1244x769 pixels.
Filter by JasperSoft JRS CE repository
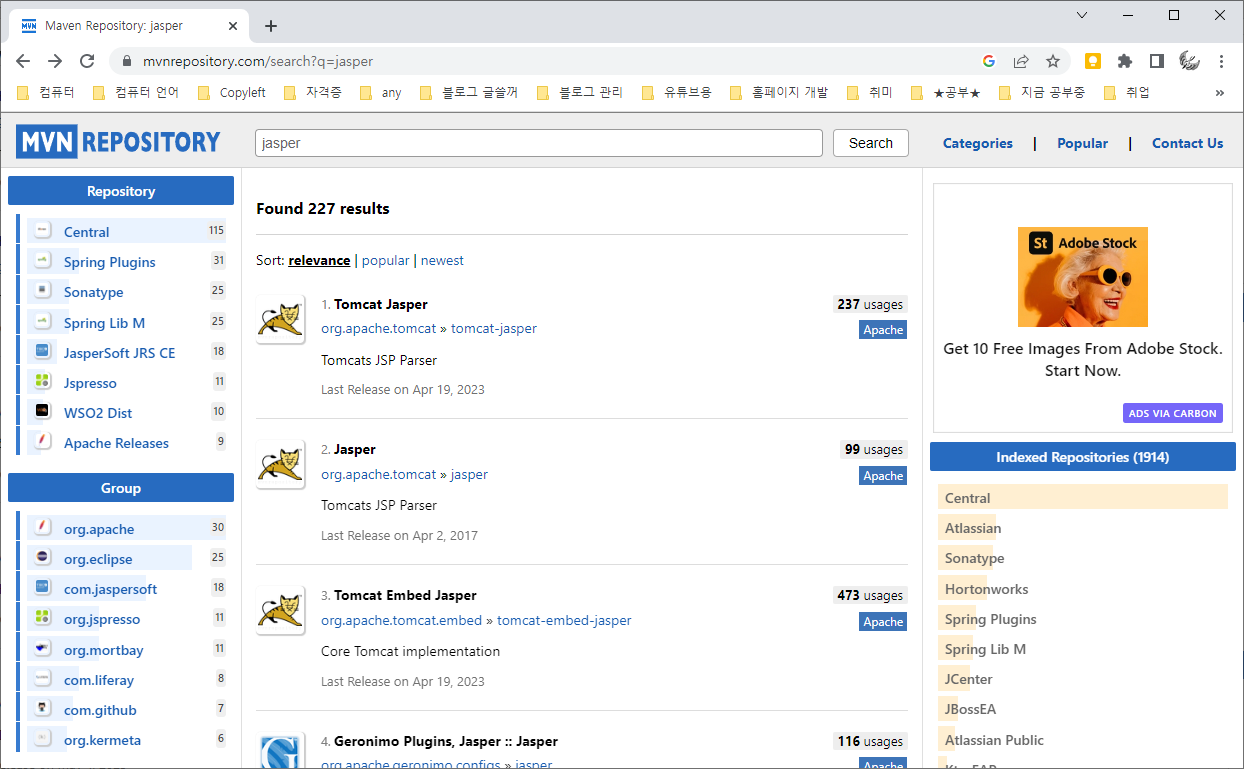119,352
